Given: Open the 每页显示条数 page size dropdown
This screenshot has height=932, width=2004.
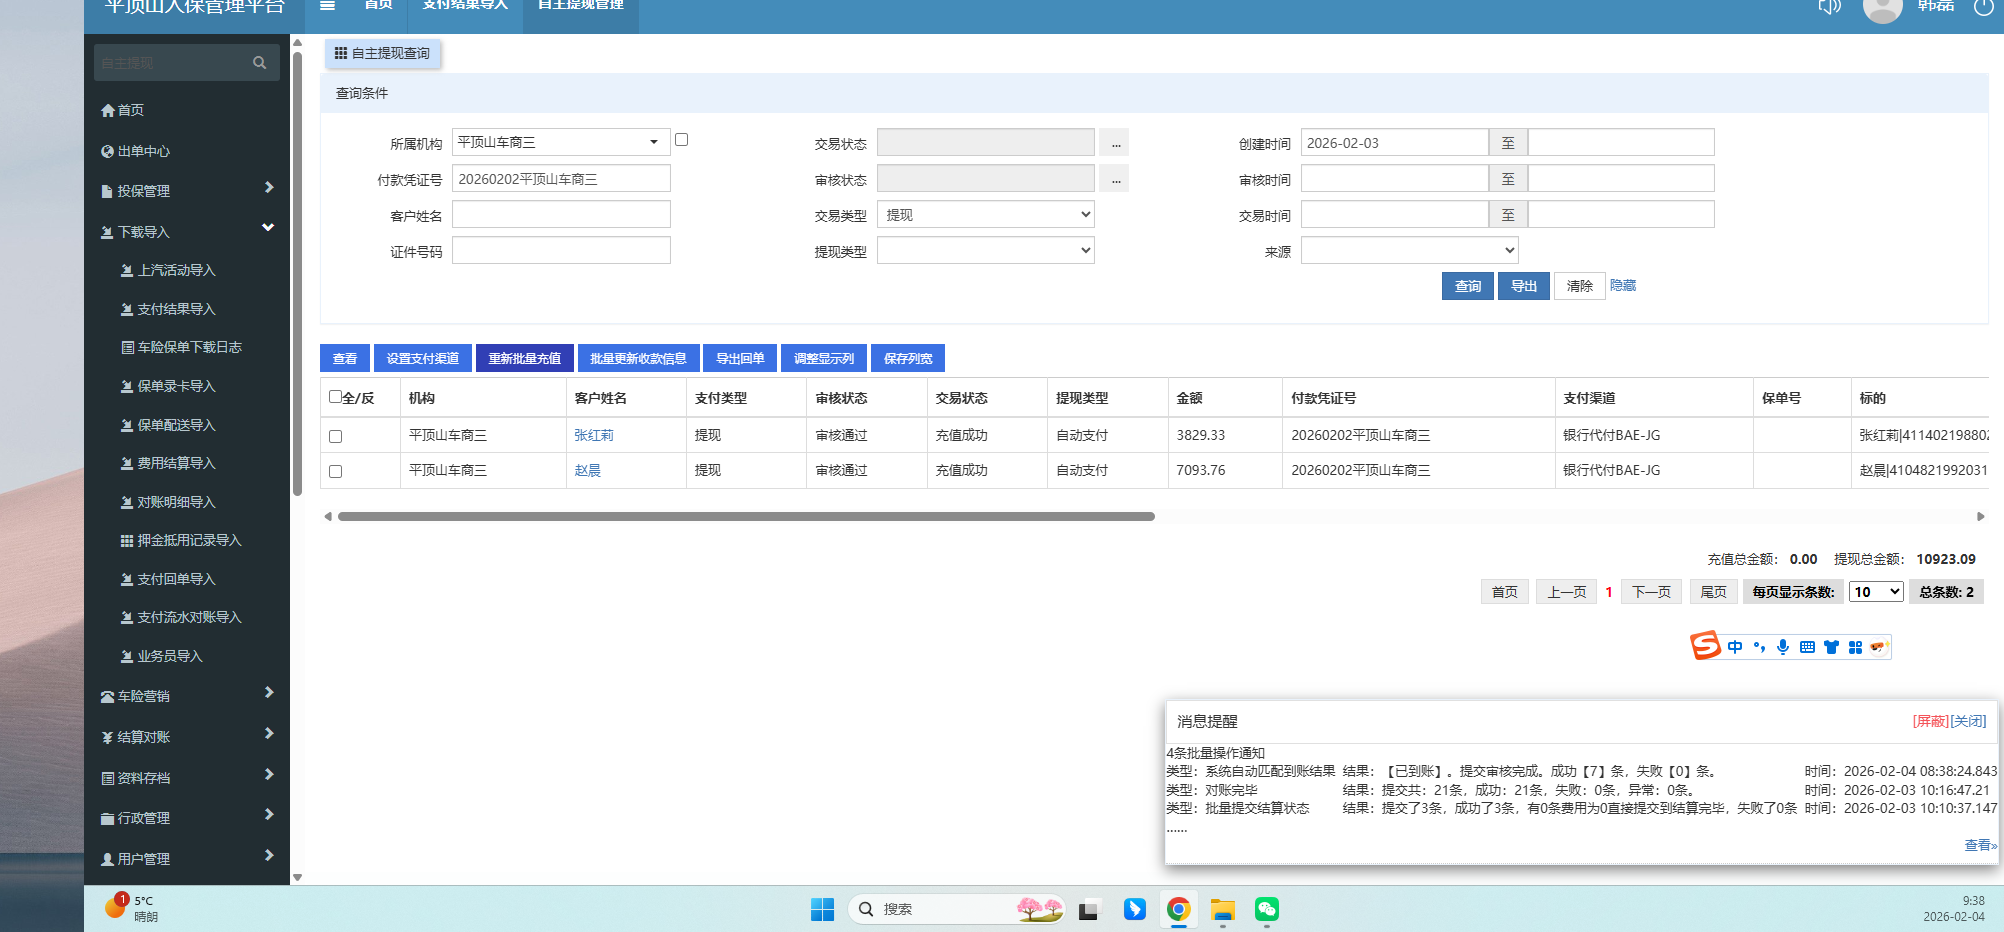Looking at the screenshot, I should [1875, 592].
